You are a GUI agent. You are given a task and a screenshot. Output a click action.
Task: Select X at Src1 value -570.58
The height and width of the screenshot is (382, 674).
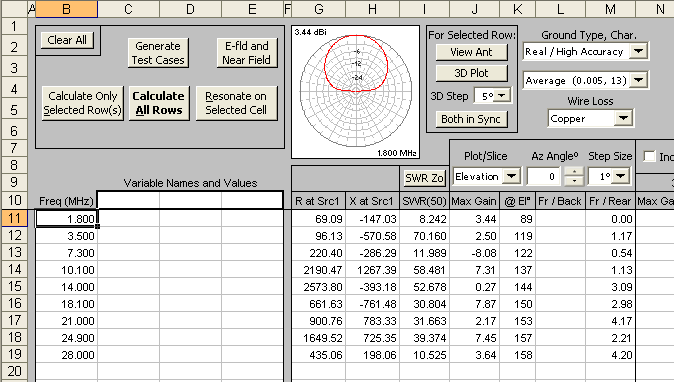click(372, 235)
